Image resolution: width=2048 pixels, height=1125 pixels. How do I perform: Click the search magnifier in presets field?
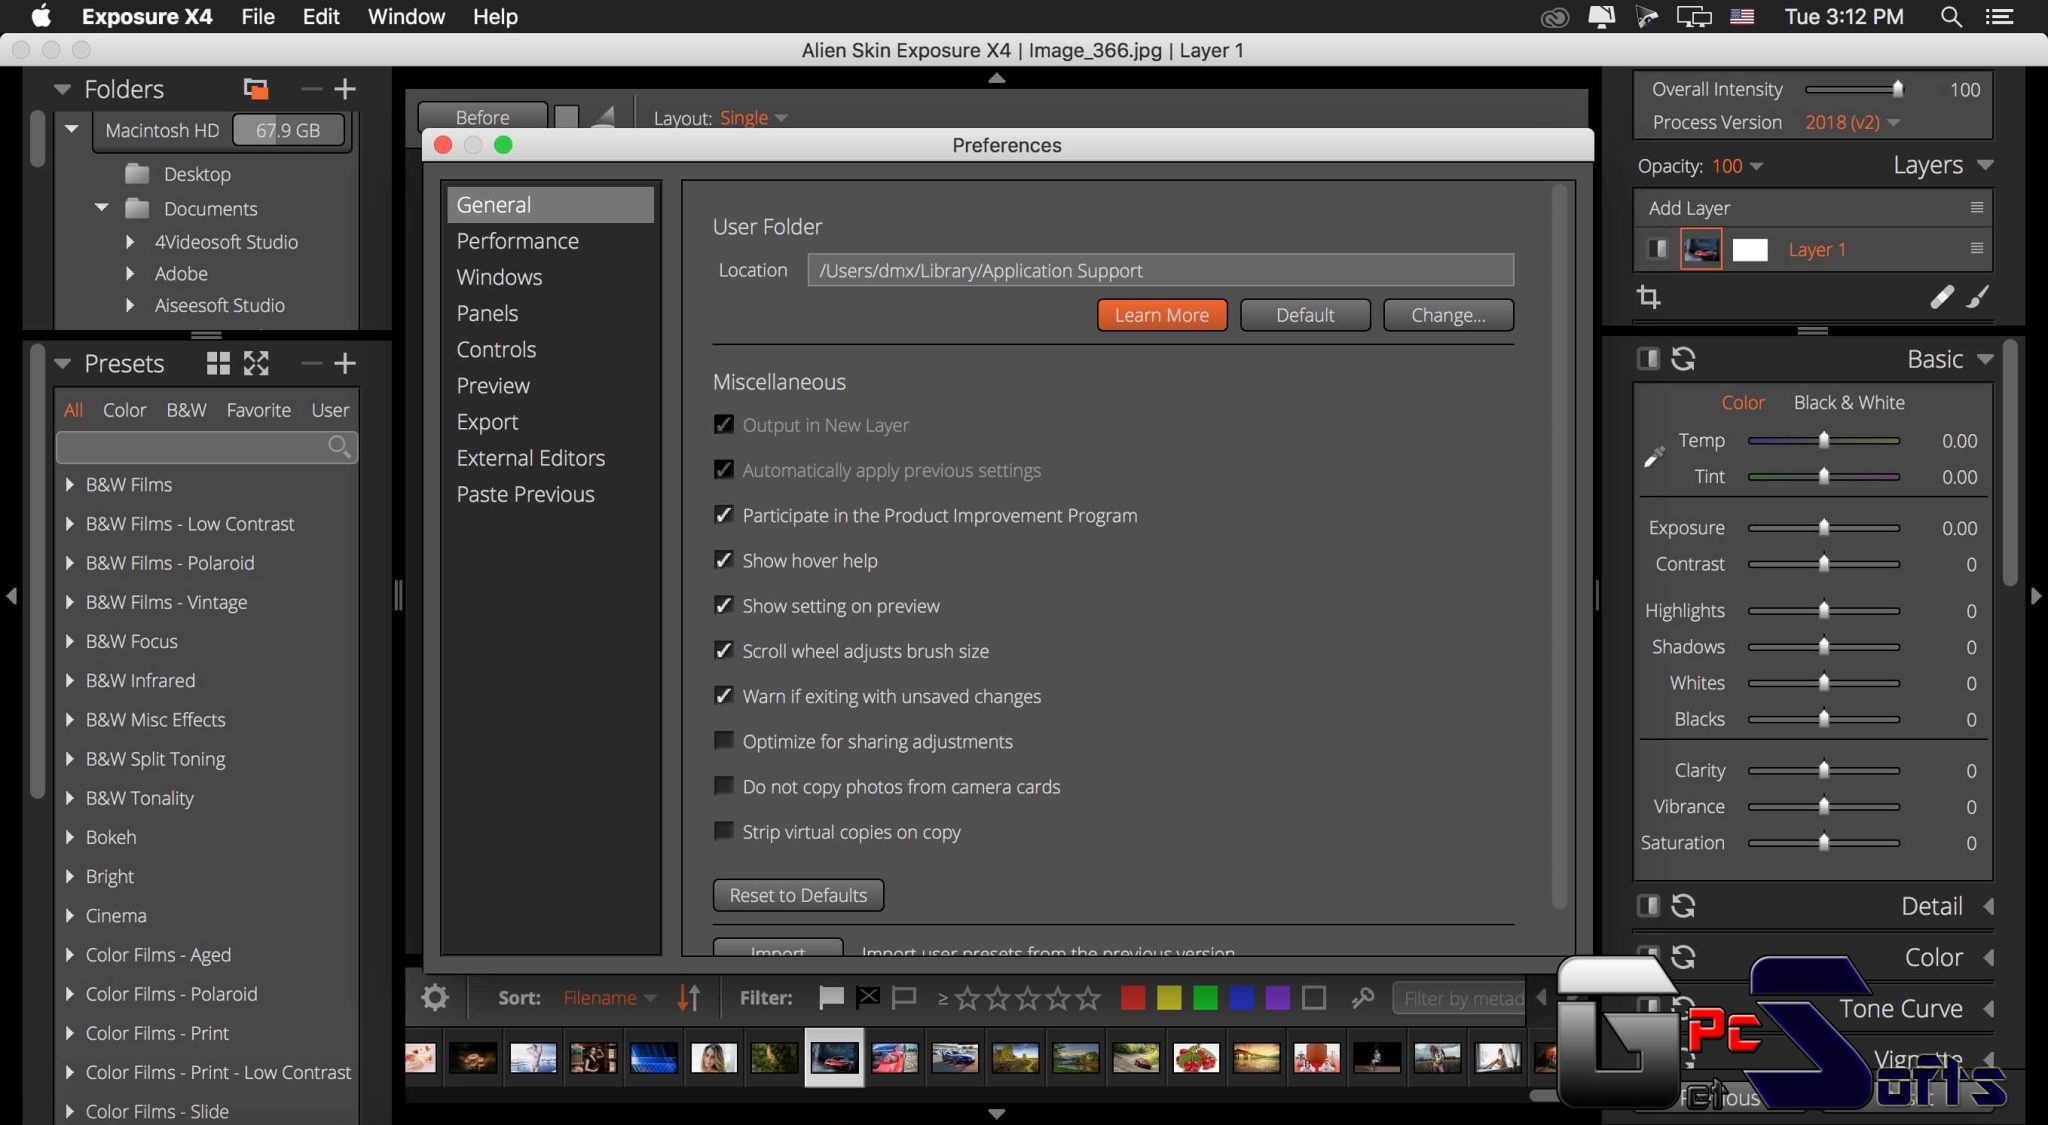340,447
